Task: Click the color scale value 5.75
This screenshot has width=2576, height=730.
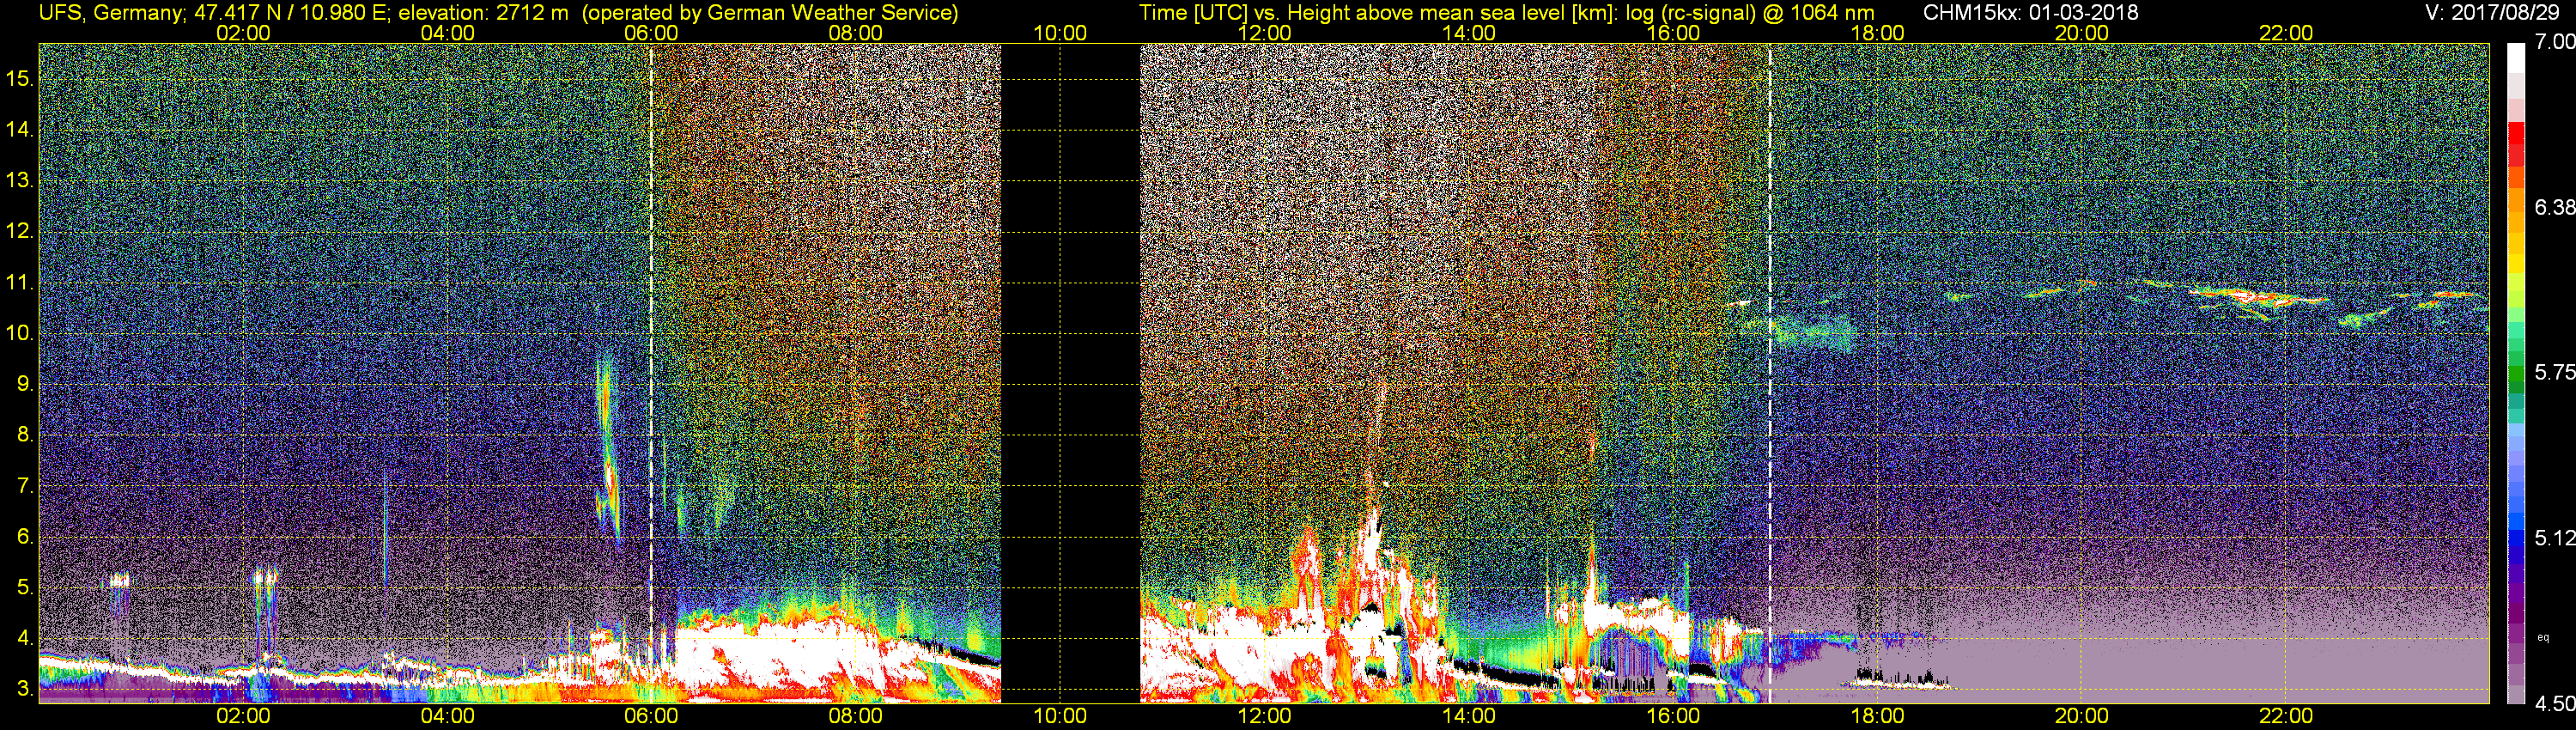Action: tap(2554, 372)
